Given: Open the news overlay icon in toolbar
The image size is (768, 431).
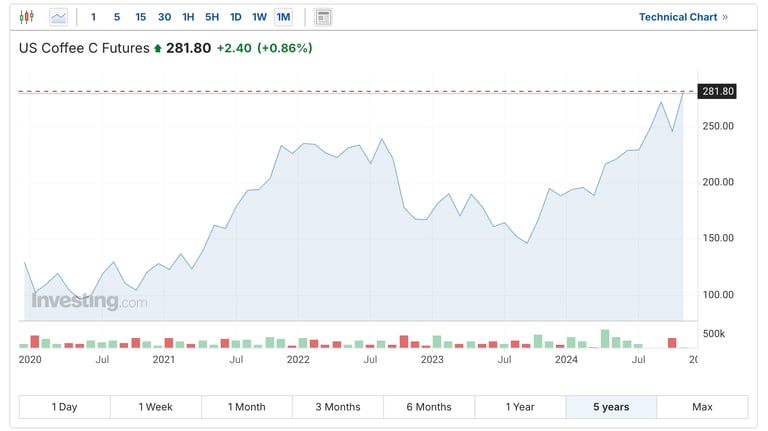Looking at the screenshot, I should point(323,17).
